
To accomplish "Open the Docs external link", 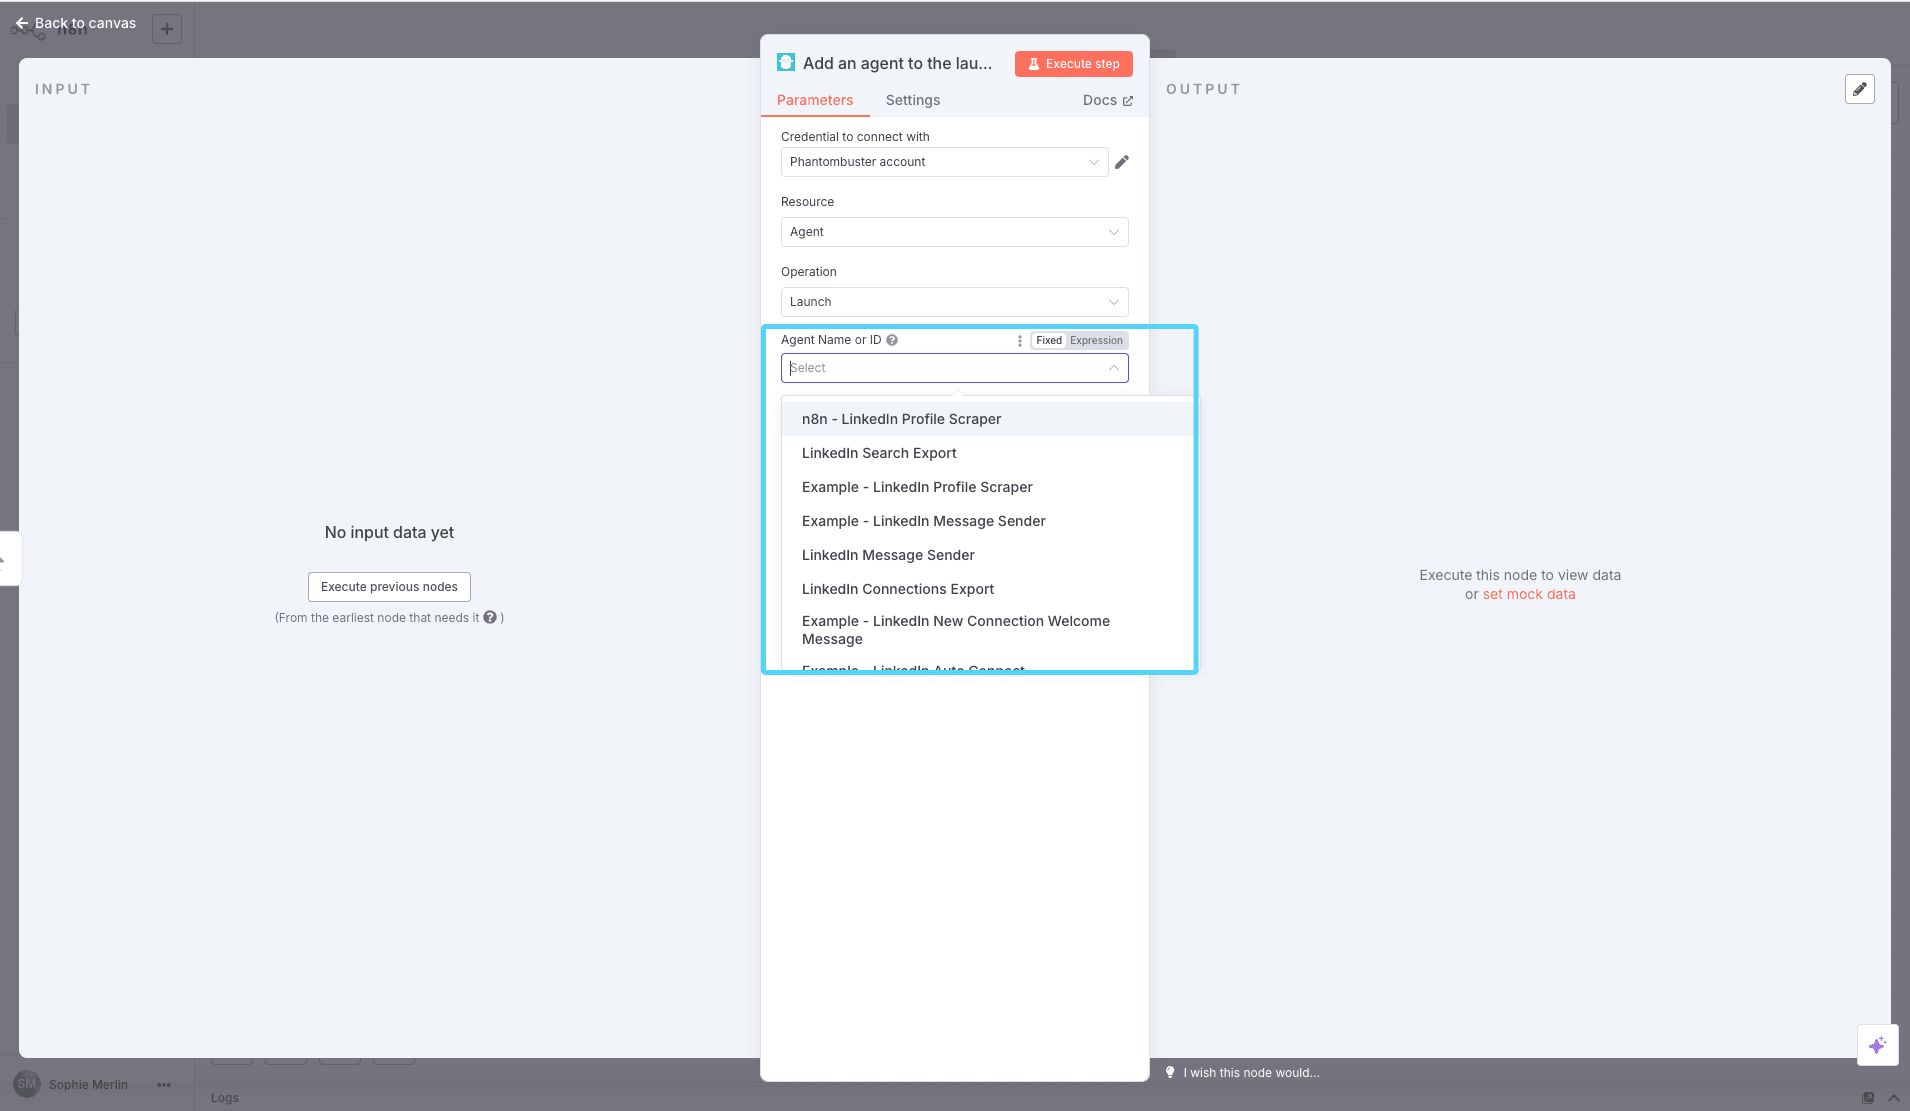I will pos(1108,100).
